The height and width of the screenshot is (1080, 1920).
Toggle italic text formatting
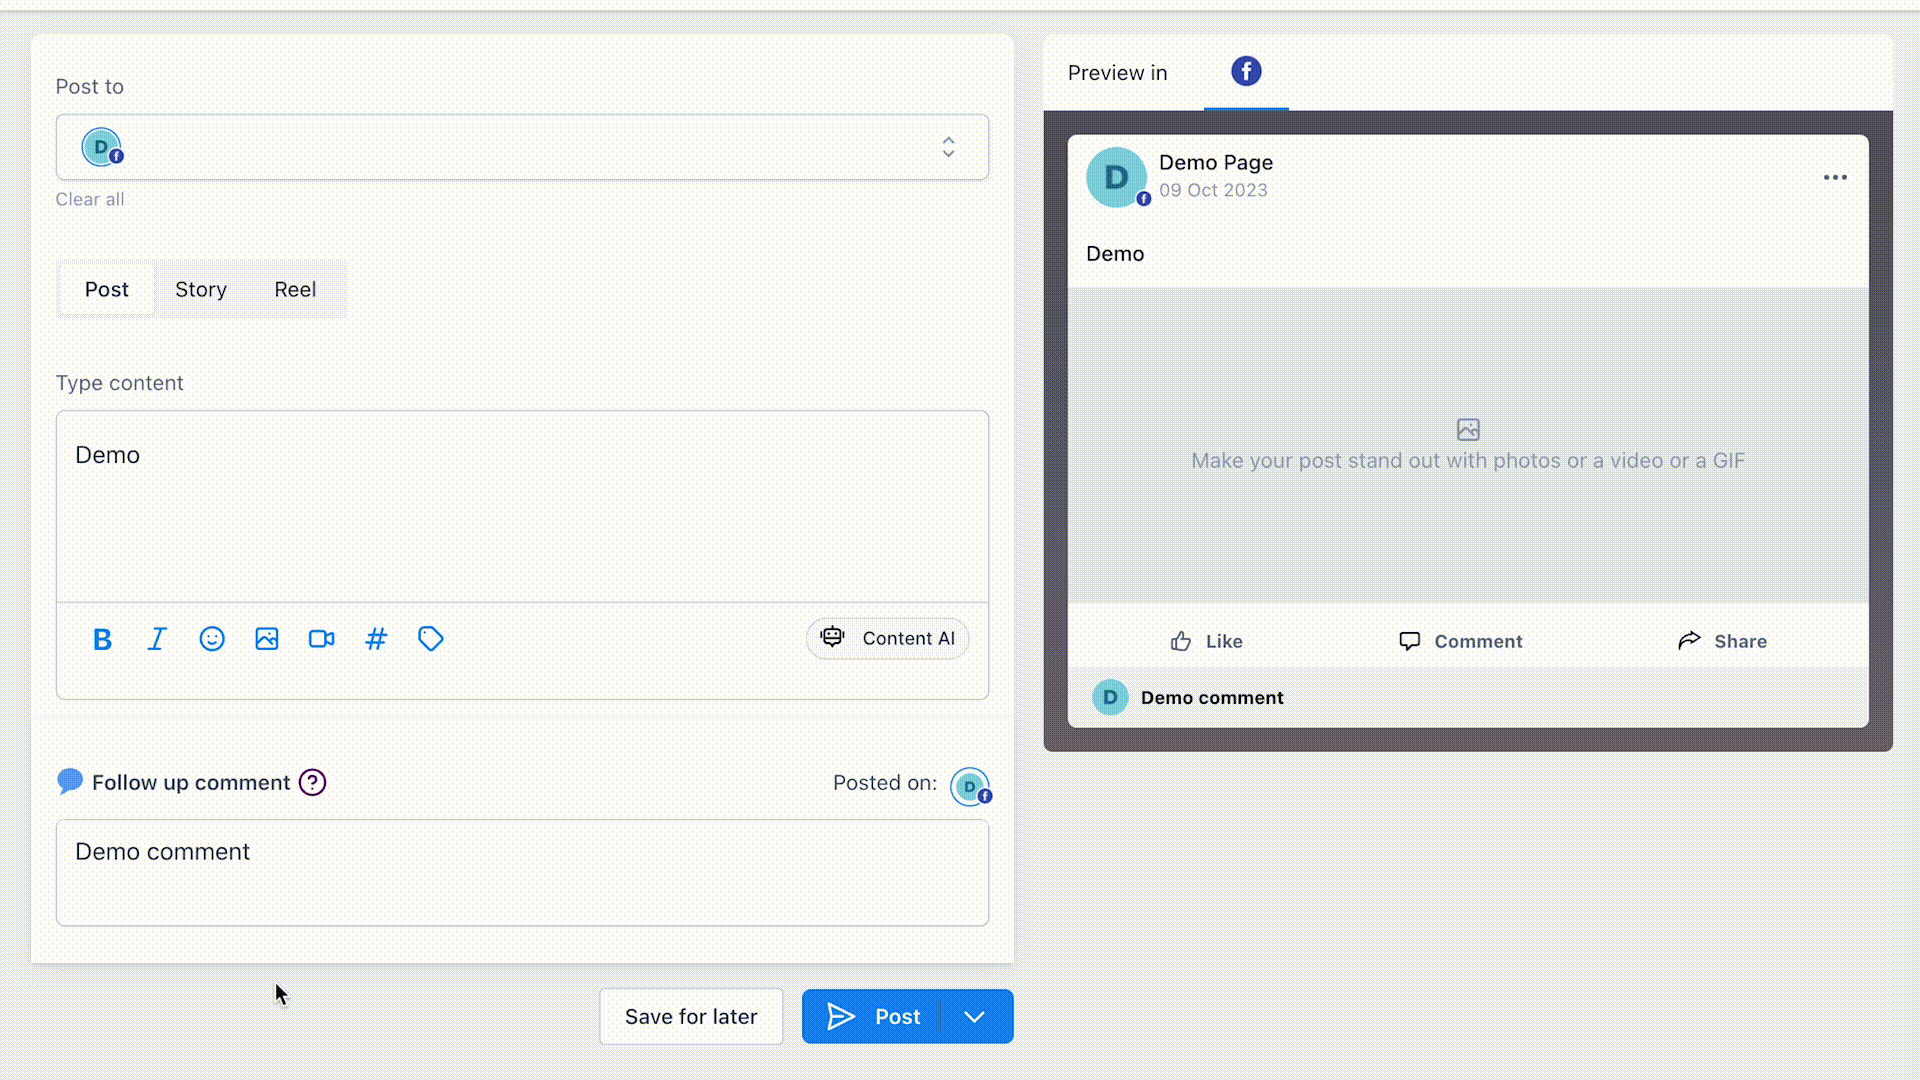coord(157,639)
